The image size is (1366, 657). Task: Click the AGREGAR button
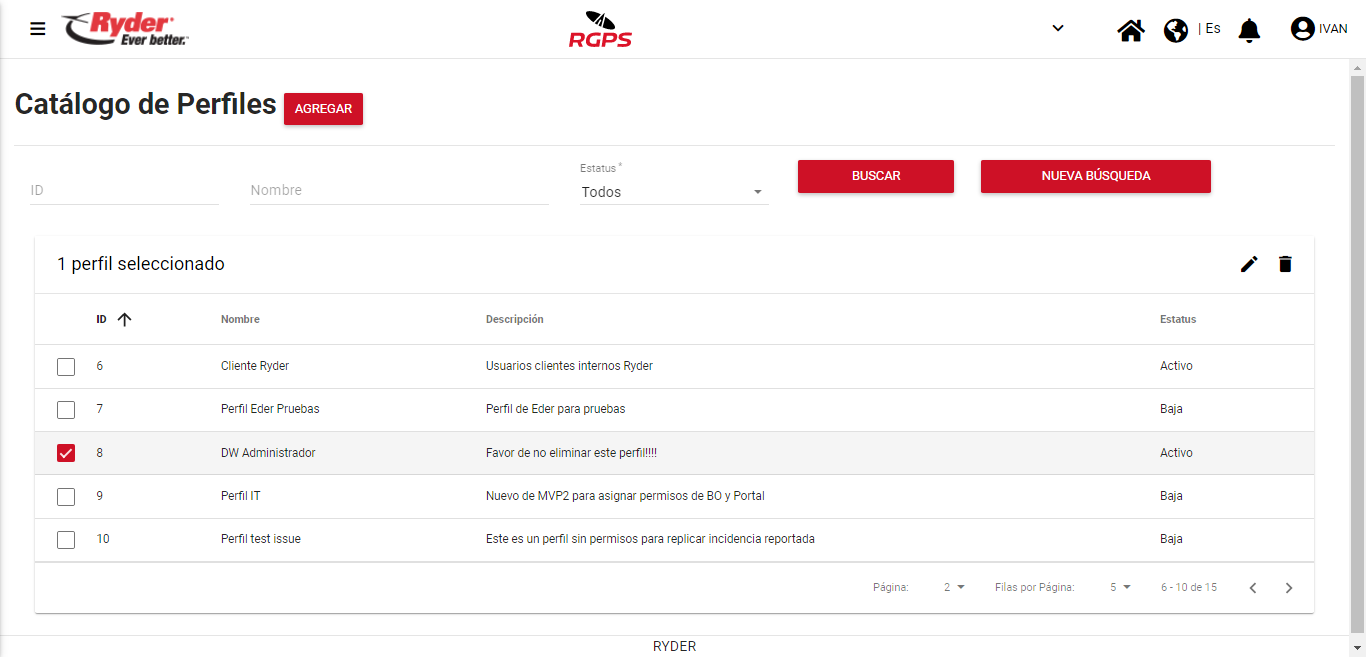(x=323, y=109)
